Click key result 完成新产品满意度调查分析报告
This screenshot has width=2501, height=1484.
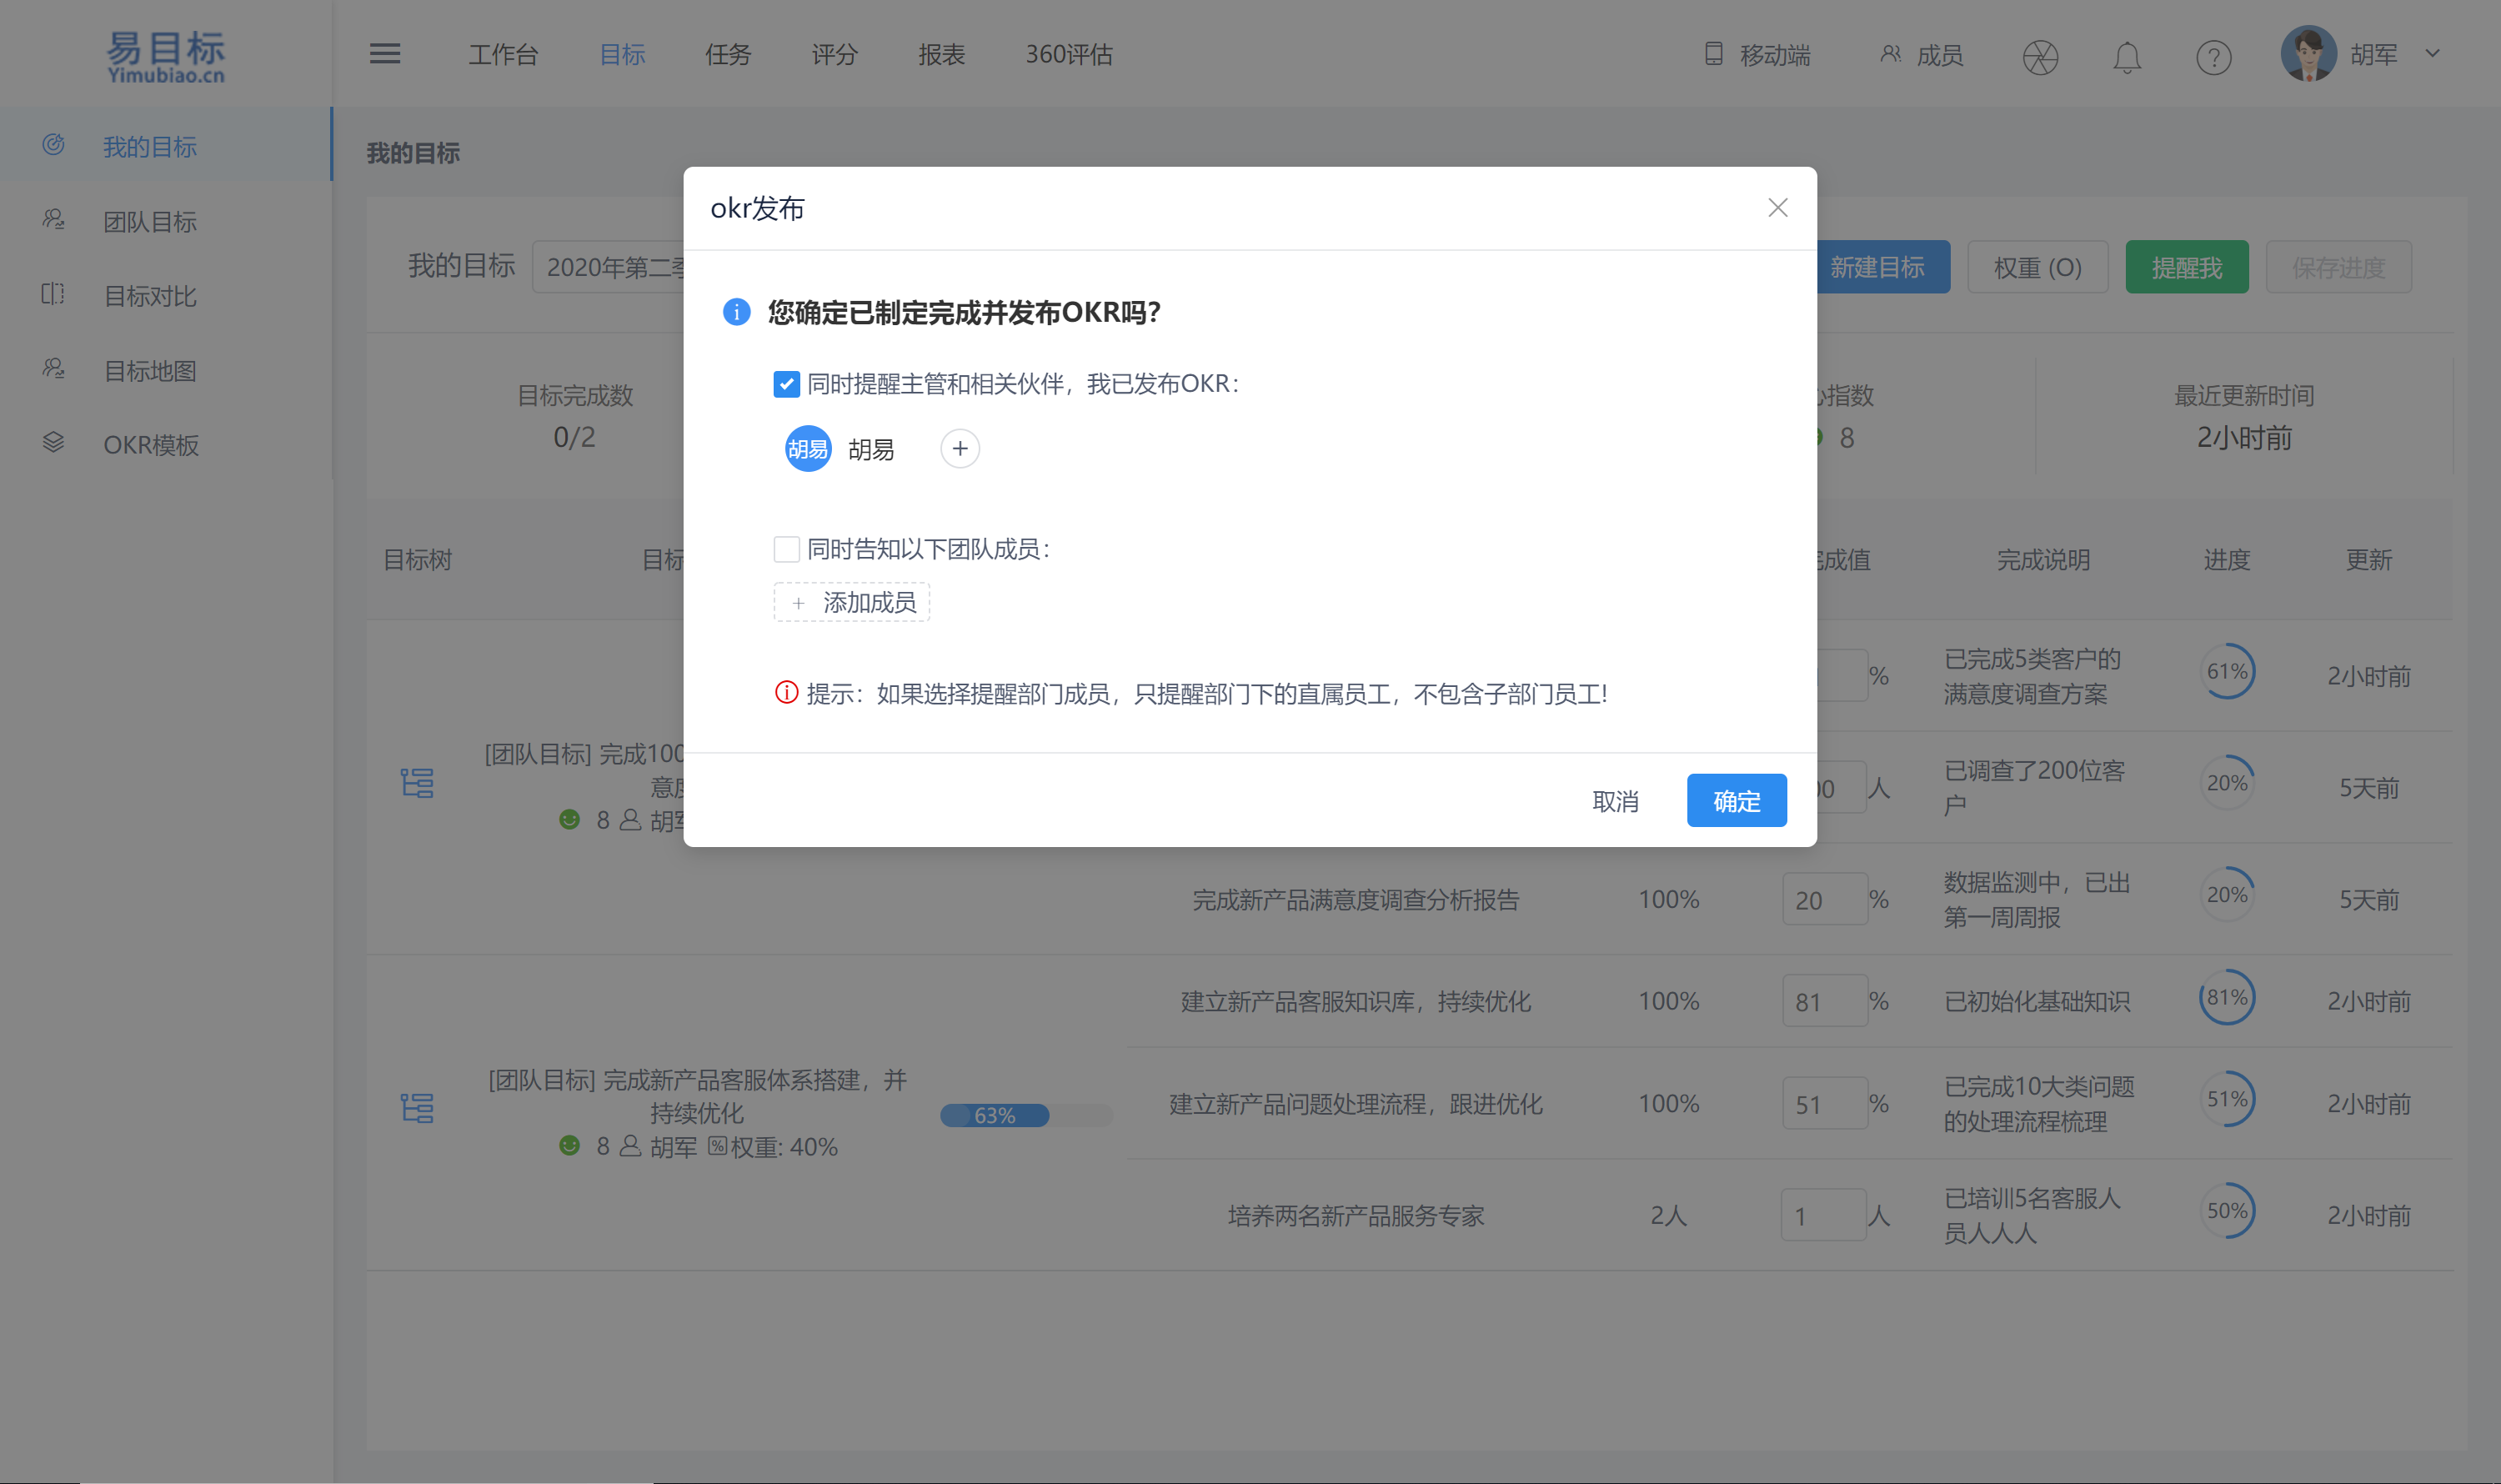click(x=1355, y=900)
